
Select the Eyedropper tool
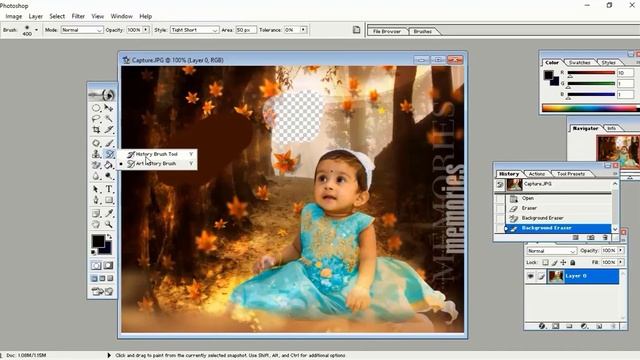point(109,213)
